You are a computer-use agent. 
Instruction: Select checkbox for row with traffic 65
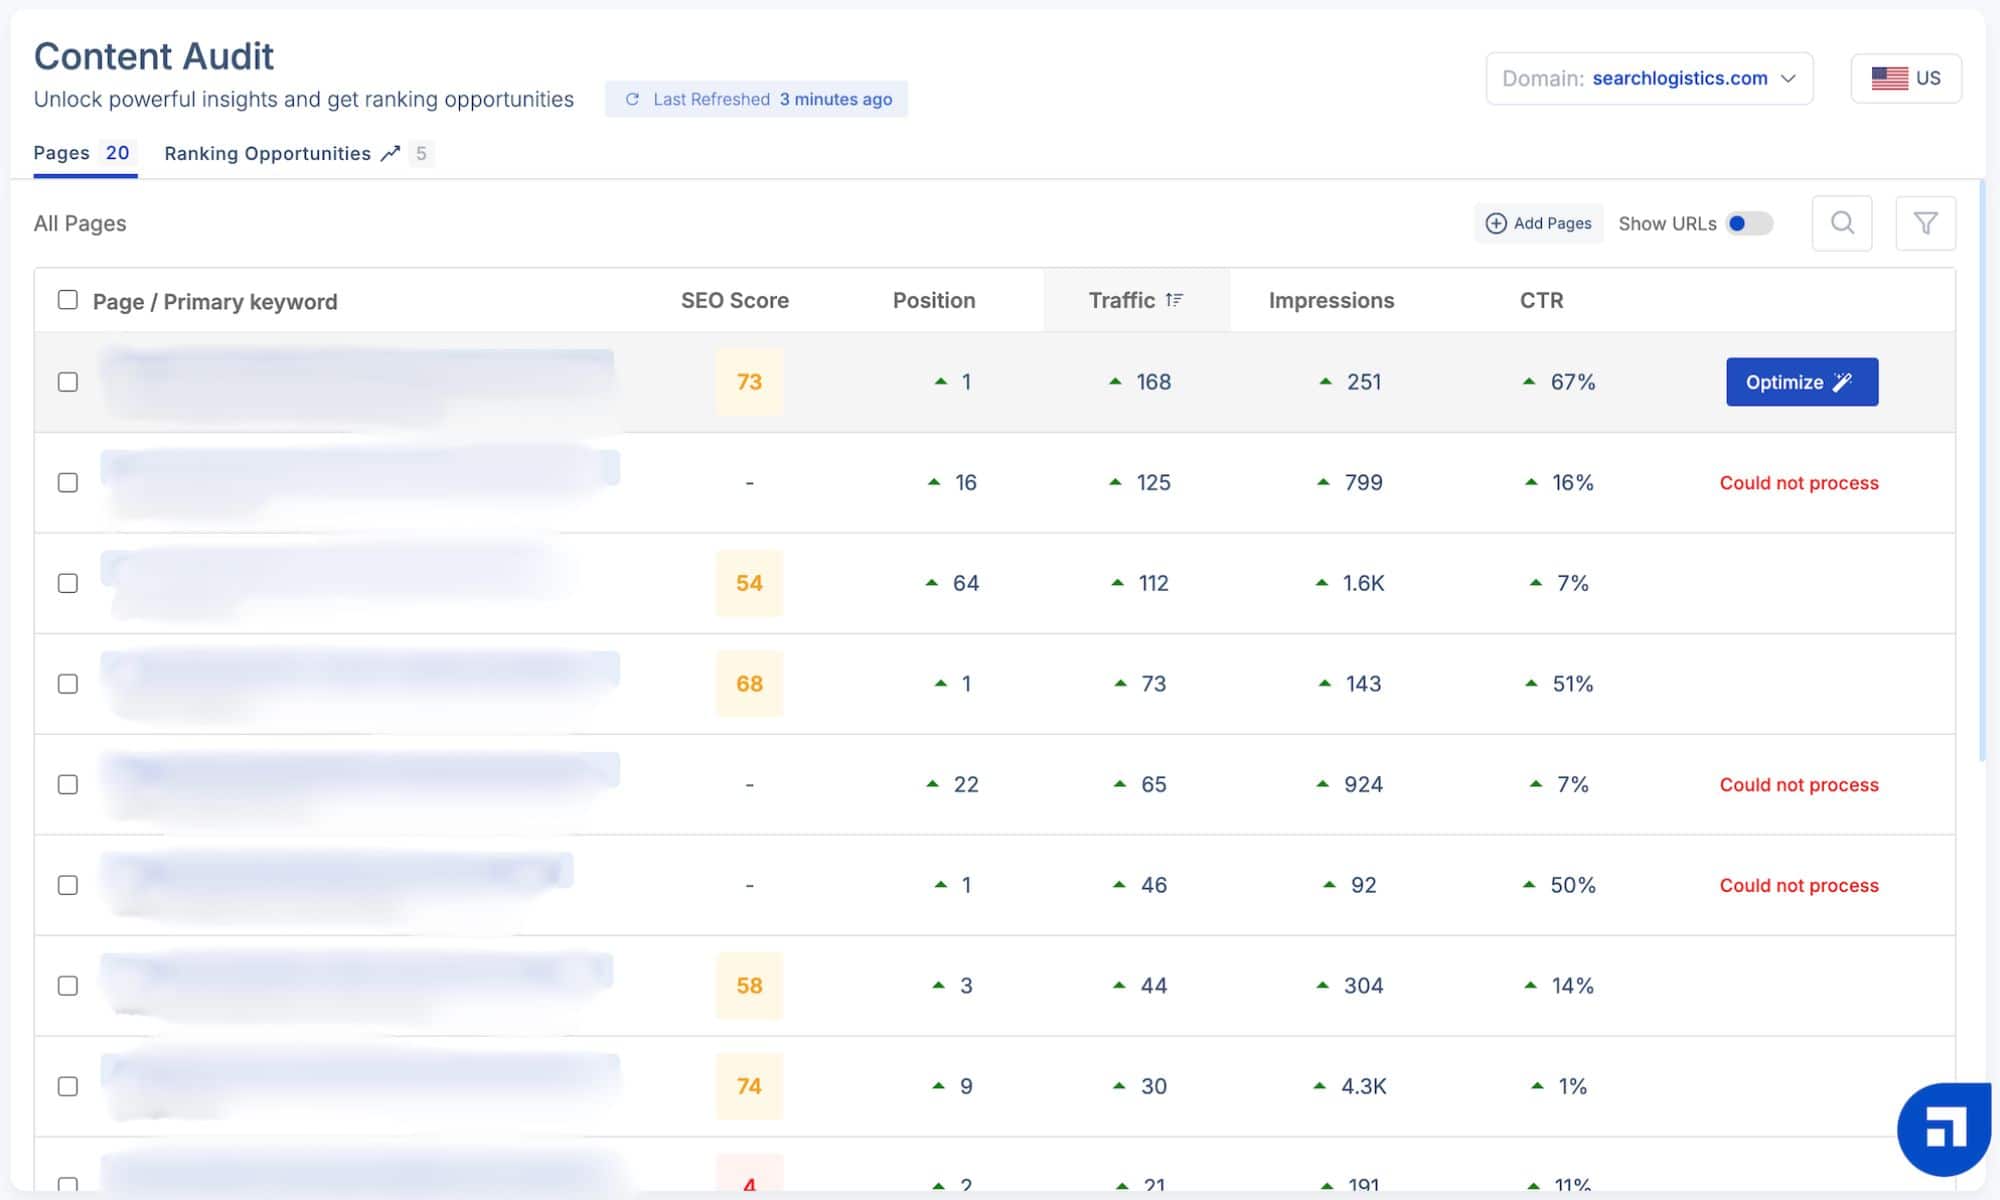pos(67,784)
